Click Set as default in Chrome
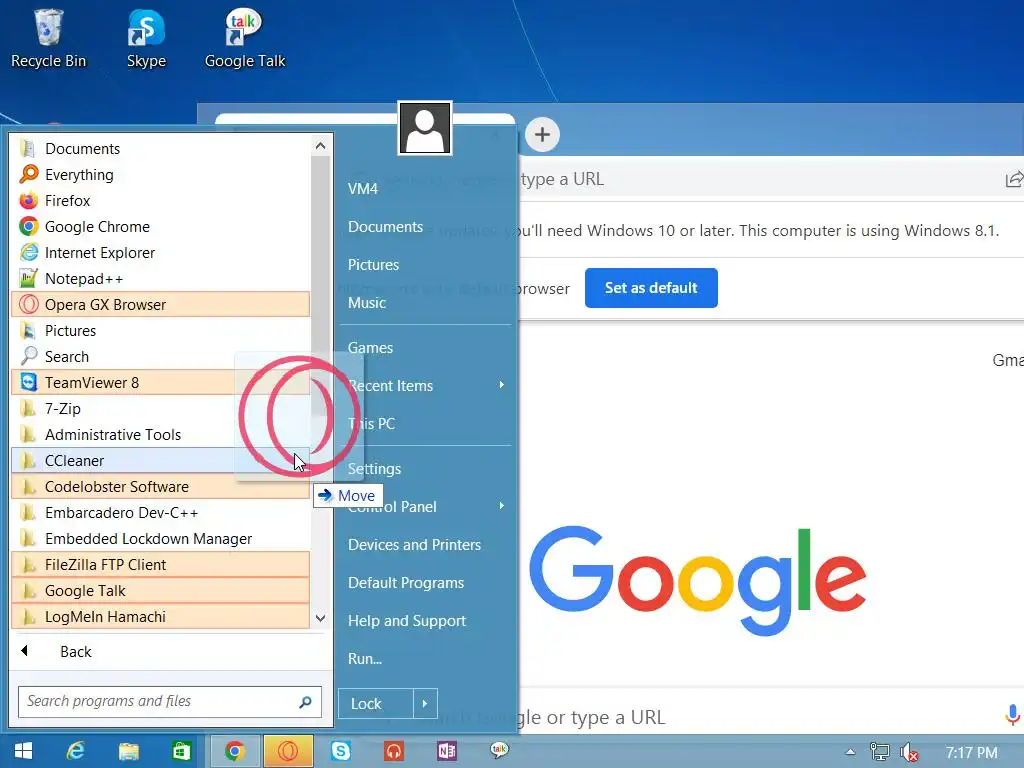The image size is (1024, 768). click(x=651, y=288)
